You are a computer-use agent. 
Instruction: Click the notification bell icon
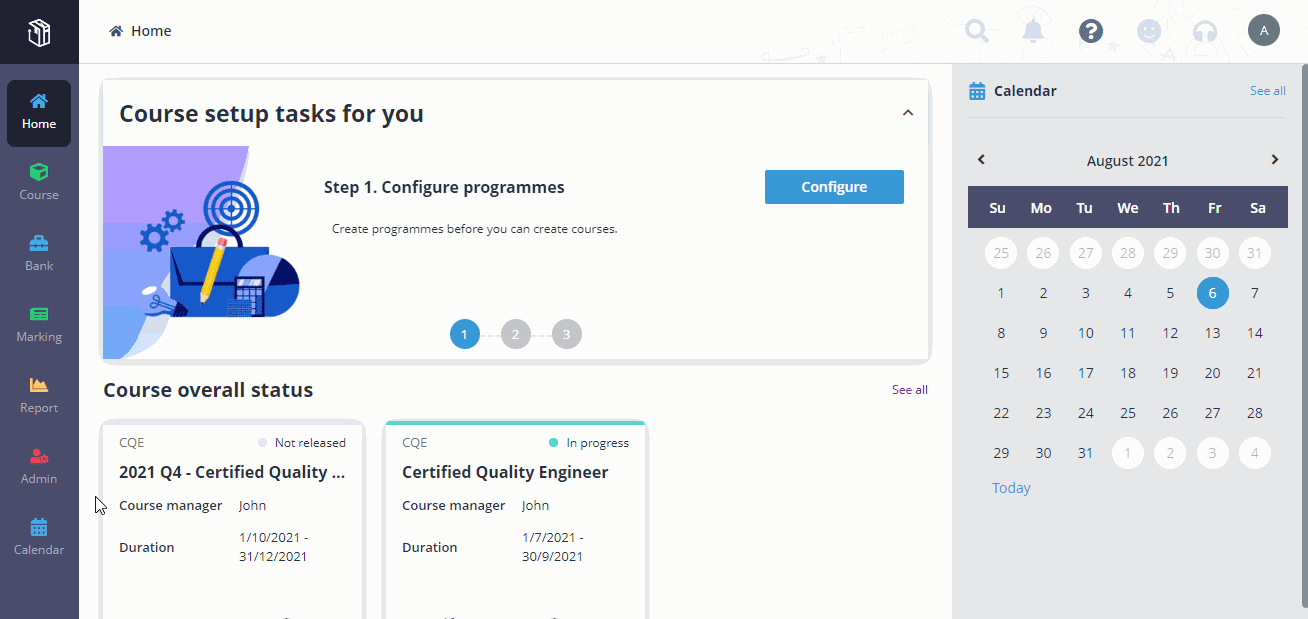pos(1033,31)
